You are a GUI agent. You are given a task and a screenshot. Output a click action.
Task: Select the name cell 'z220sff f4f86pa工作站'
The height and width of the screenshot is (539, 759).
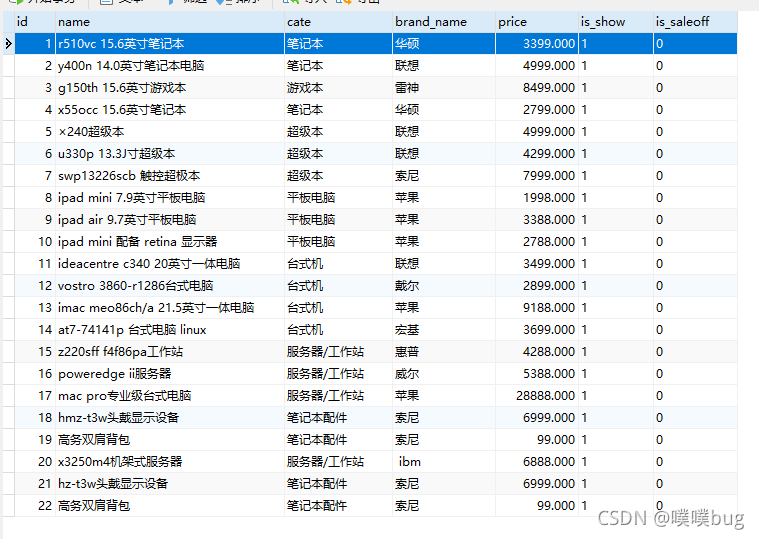pyautogui.click(x=169, y=352)
